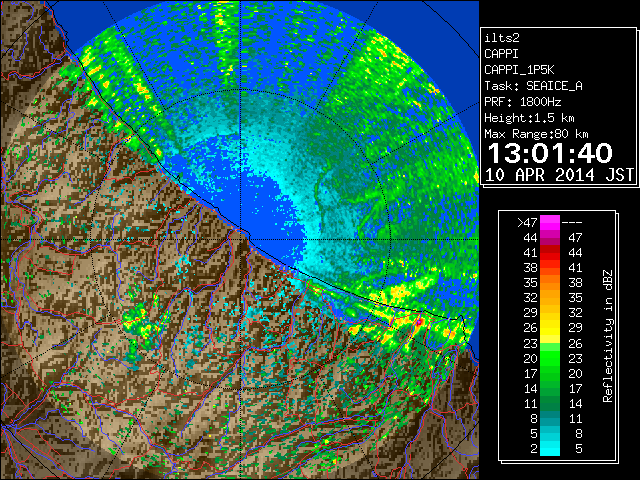The width and height of the screenshot is (640, 480).
Task: Pick the red-orange 38–41 dBZ swatch
Action: coord(550,268)
